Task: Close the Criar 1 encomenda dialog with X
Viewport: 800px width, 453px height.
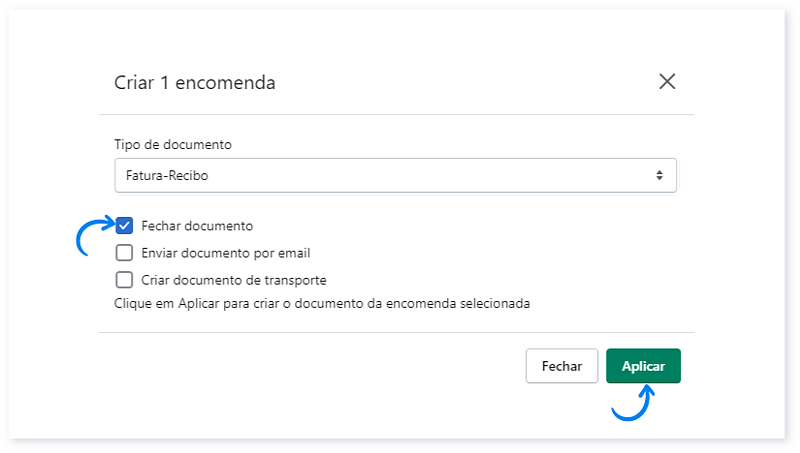Action: 667,82
